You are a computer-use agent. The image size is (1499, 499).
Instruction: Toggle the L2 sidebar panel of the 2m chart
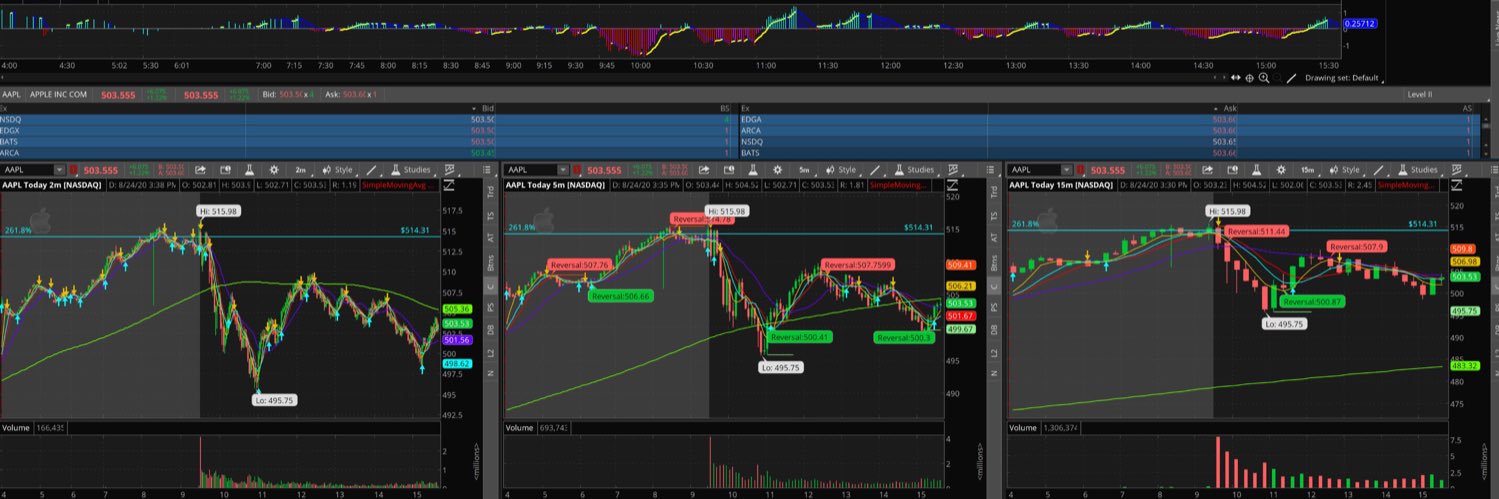click(x=489, y=351)
